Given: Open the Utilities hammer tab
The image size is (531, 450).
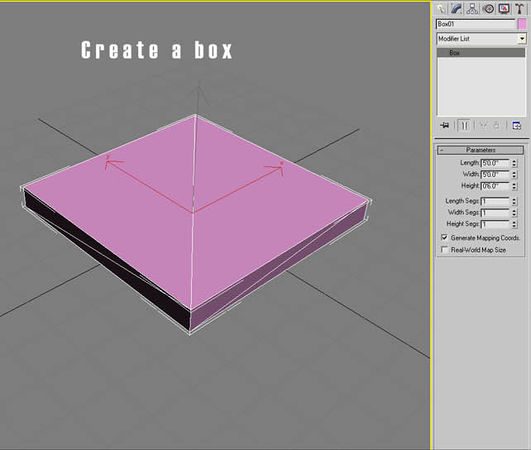Looking at the screenshot, I should point(519,8).
